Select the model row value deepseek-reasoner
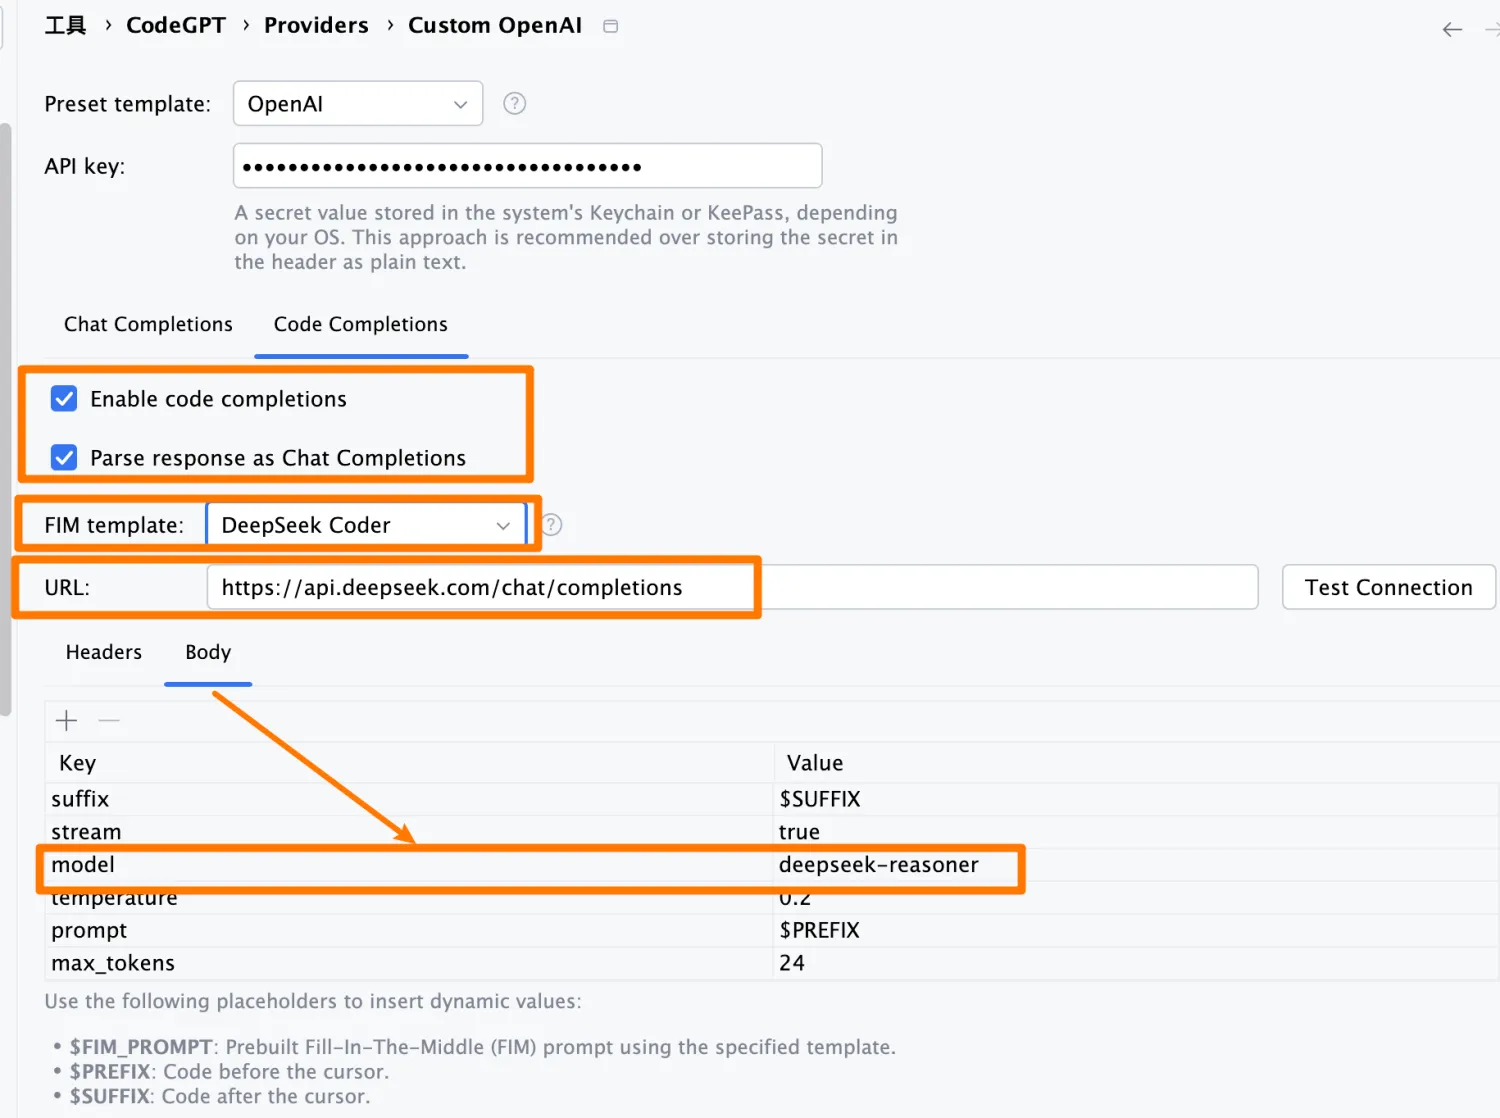 tap(878, 865)
